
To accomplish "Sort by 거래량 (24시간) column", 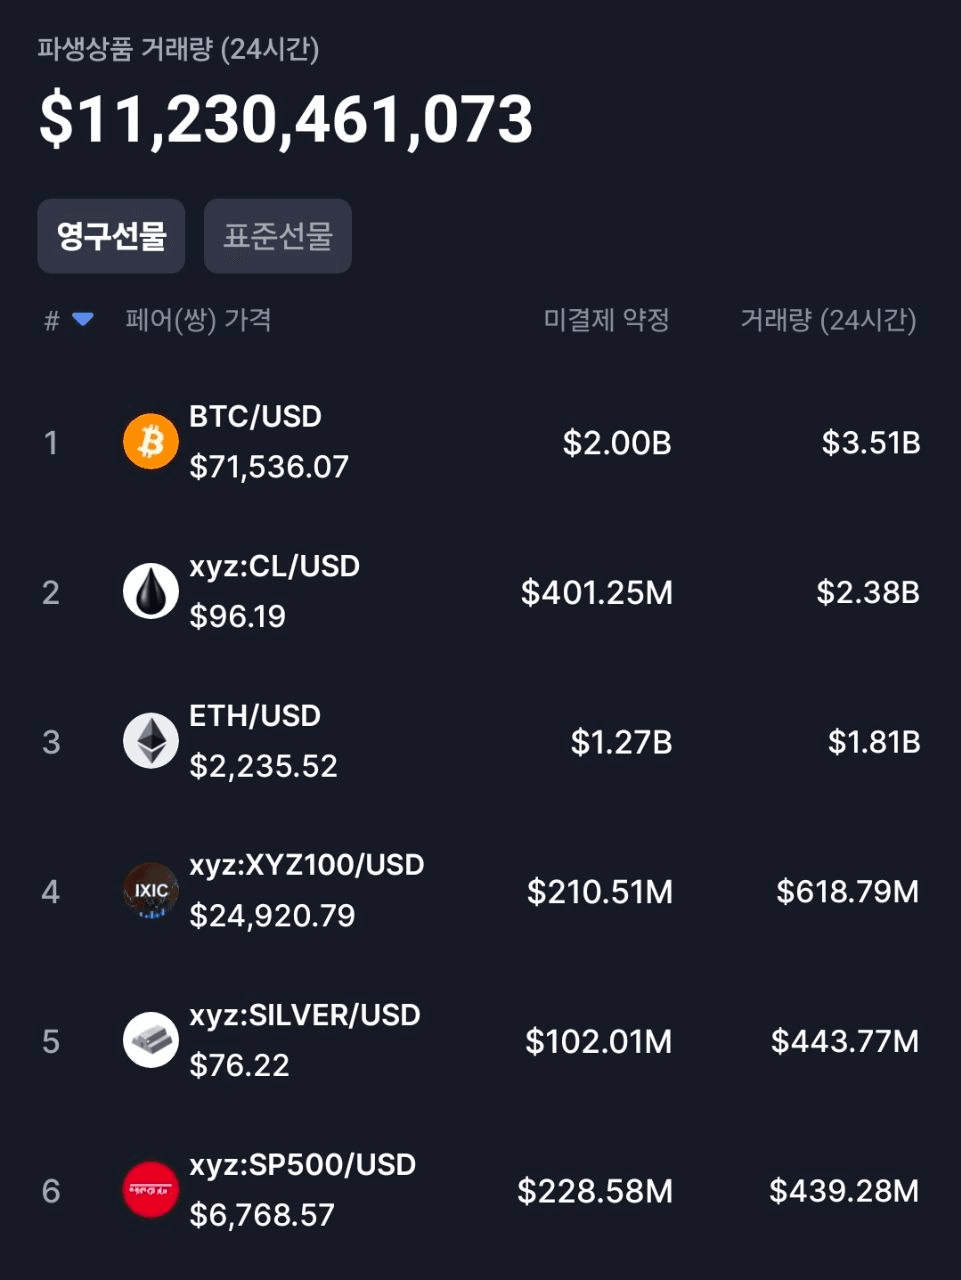I will (828, 320).
